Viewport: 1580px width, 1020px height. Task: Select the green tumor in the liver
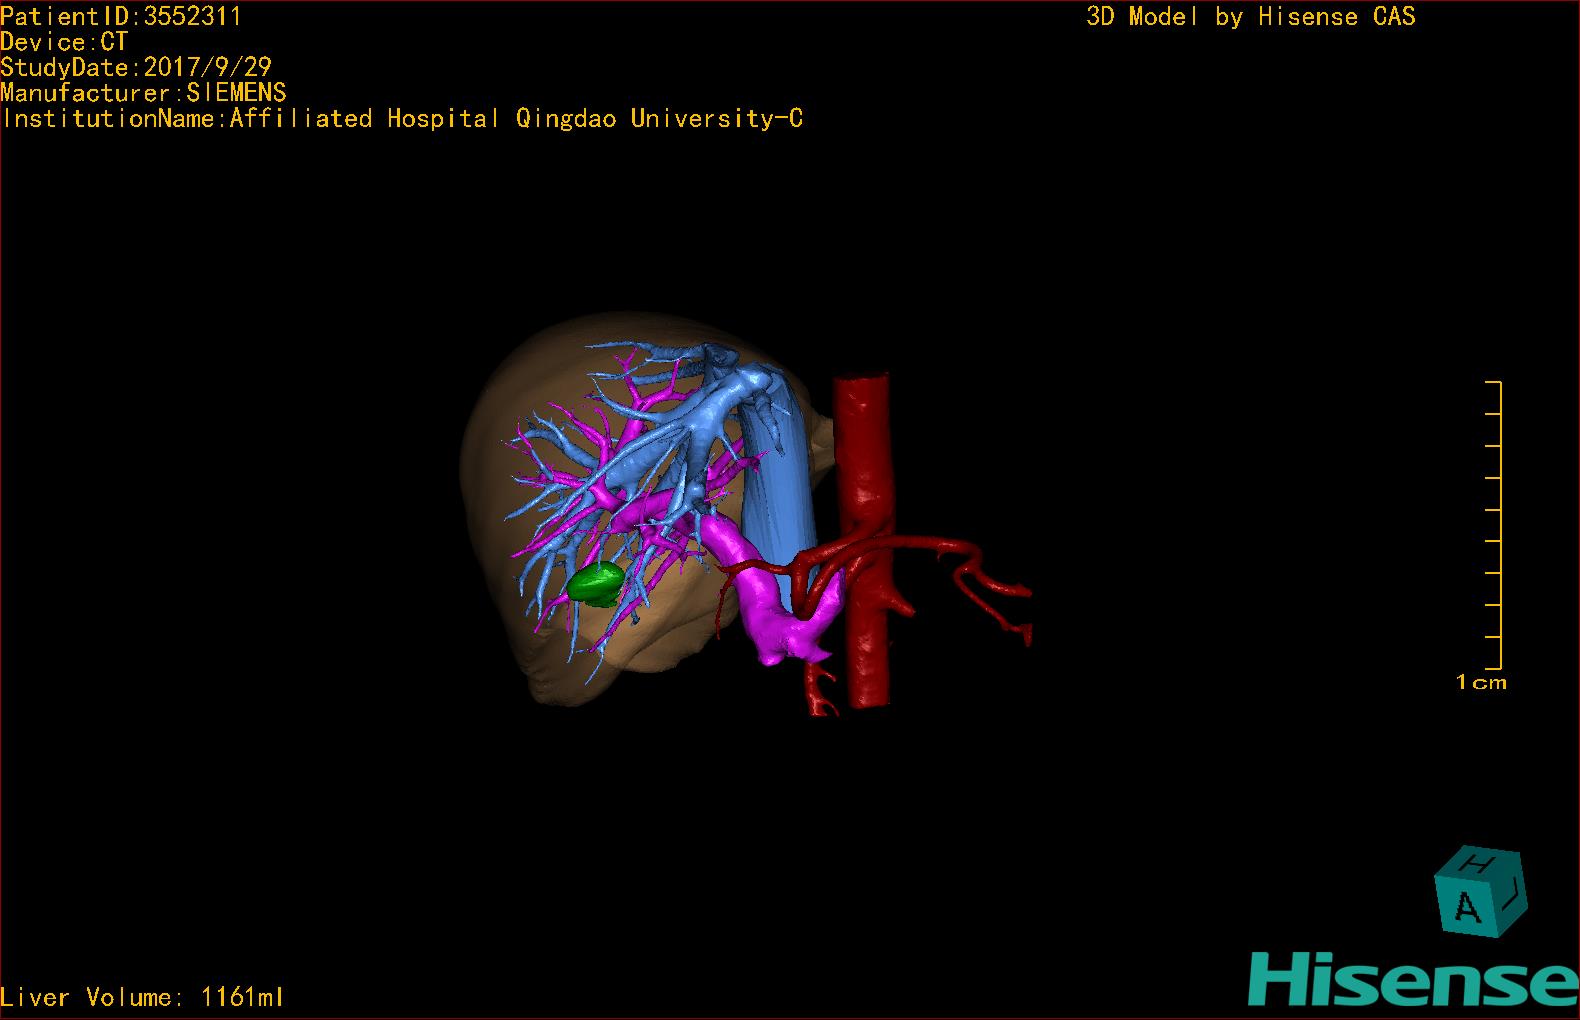(x=597, y=585)
